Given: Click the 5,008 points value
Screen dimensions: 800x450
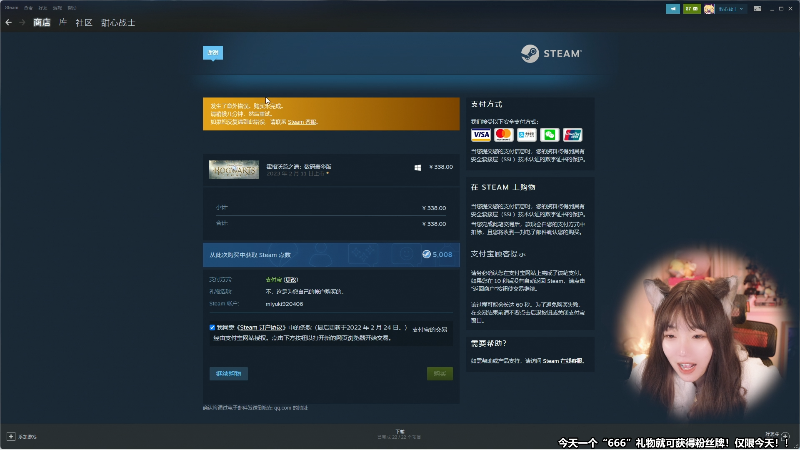Looking at the screenshot, I should (x=442, y=254).
